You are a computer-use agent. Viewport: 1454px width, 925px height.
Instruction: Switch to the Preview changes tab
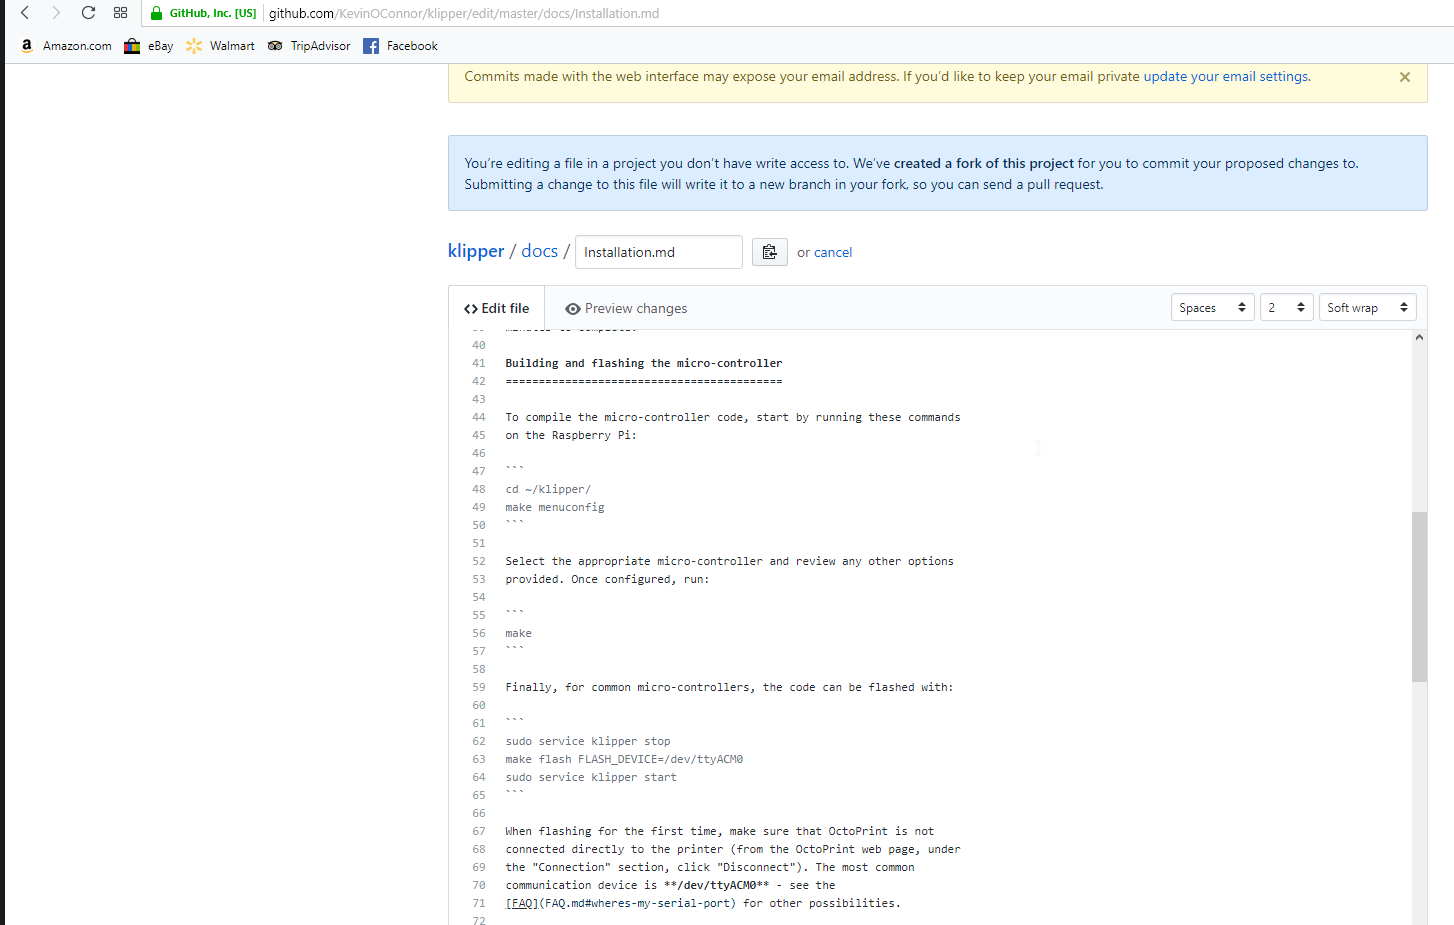point(626,309)
